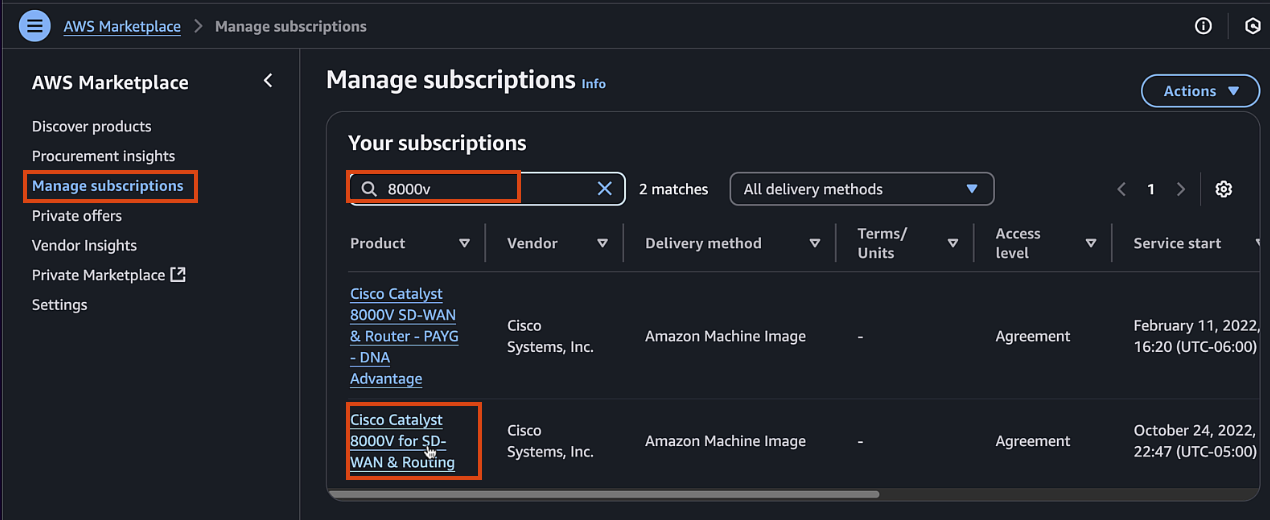Open the hamburger navigation menu
The height and width of the screenshot is (520, 1270).
click(x=34, y=26)
